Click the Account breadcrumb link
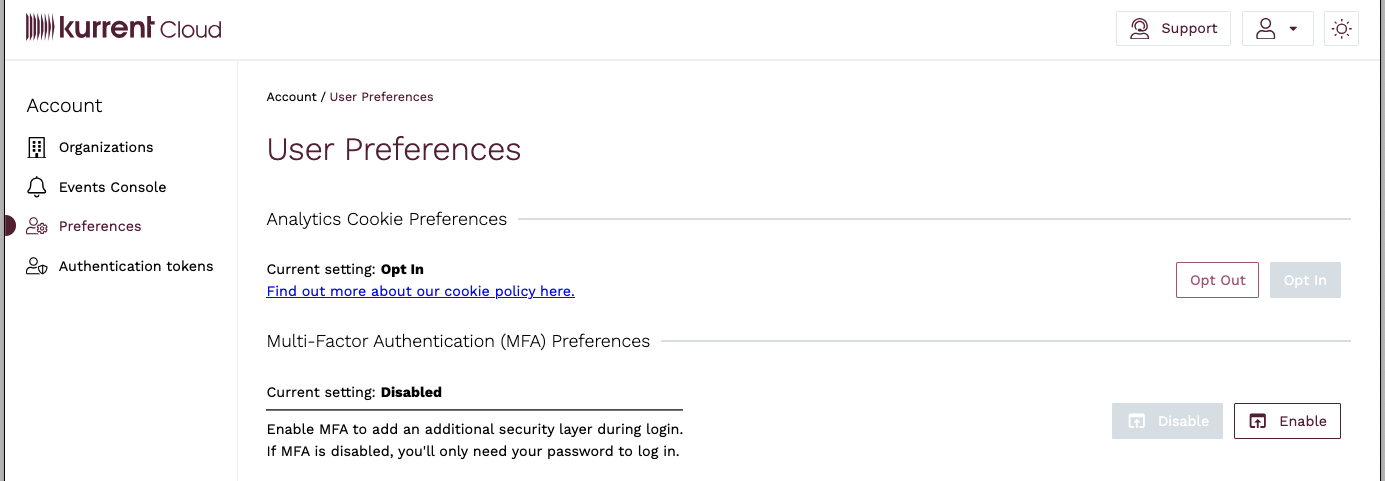The height and width of the screenshot is (481, 1385). [291, 97]
